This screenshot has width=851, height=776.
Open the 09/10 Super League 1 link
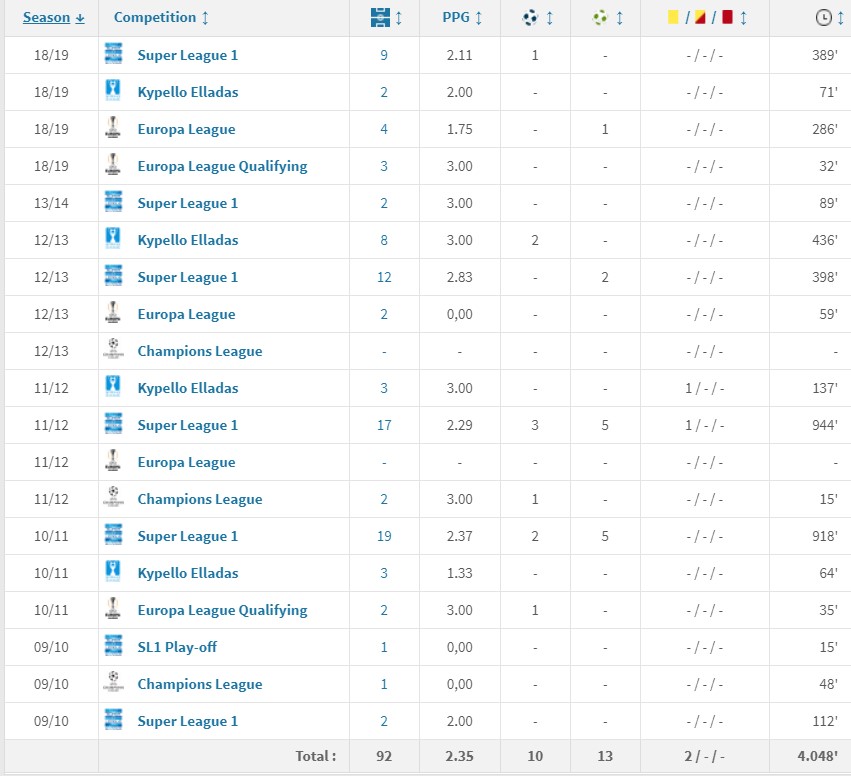188,721
